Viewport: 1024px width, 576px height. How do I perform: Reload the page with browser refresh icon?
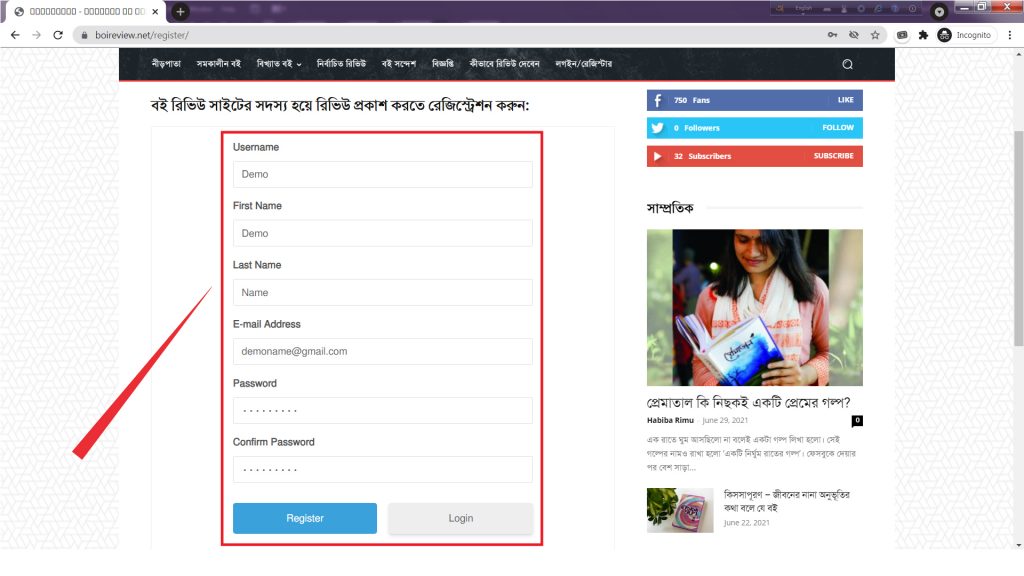[58, 35]
